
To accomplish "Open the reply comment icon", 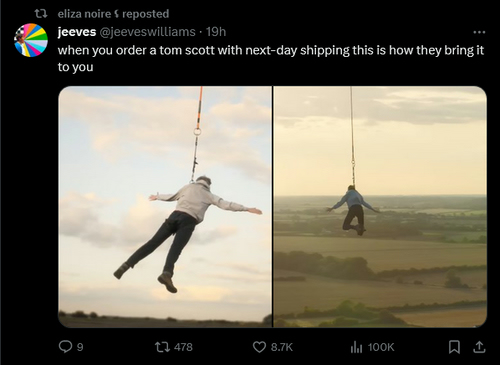I will (x=65, y=347).
